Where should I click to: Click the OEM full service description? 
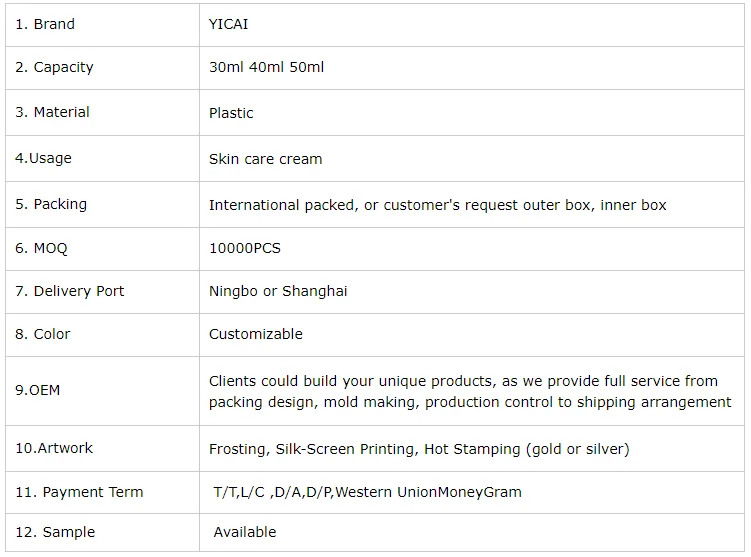click(469, 391)
